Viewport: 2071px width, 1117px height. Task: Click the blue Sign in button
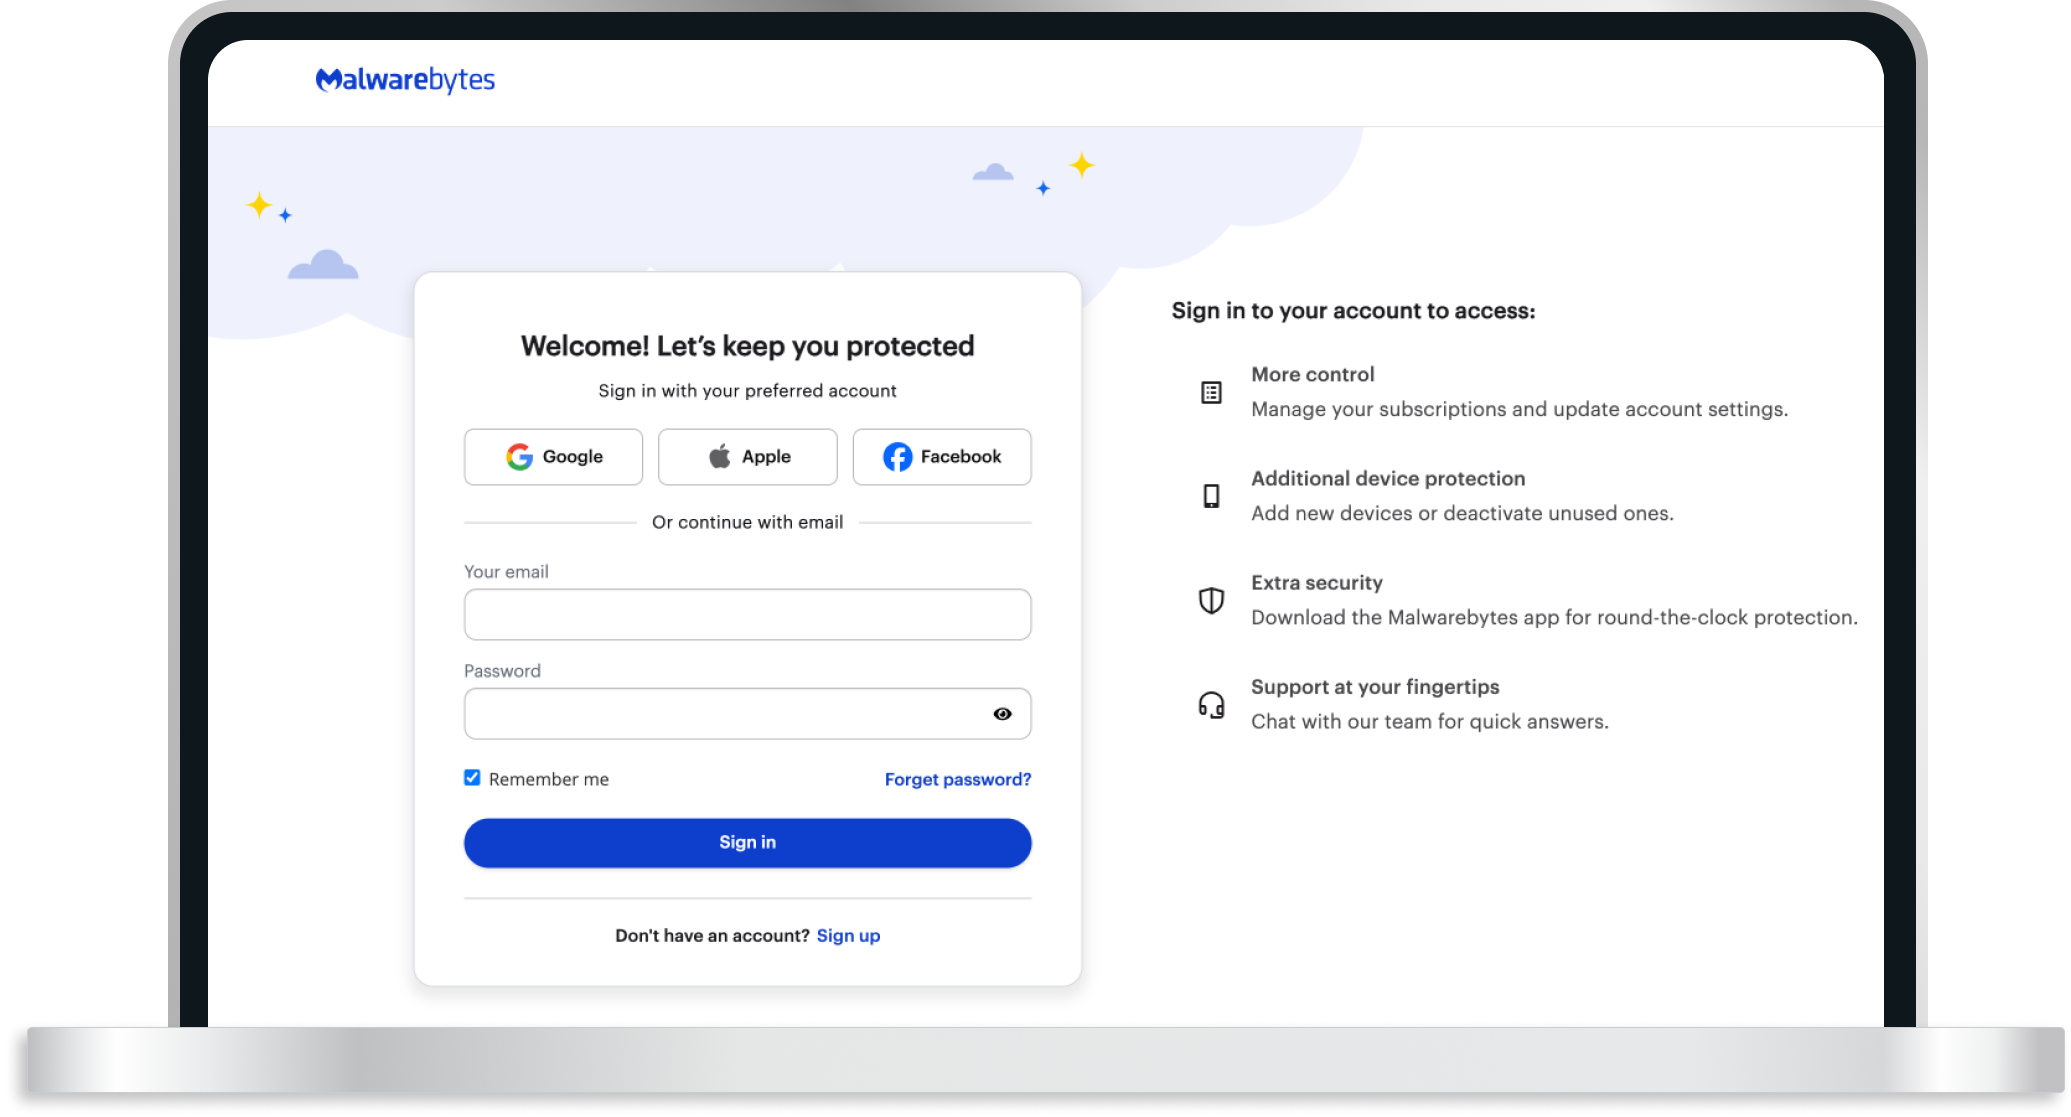(747, 843)
